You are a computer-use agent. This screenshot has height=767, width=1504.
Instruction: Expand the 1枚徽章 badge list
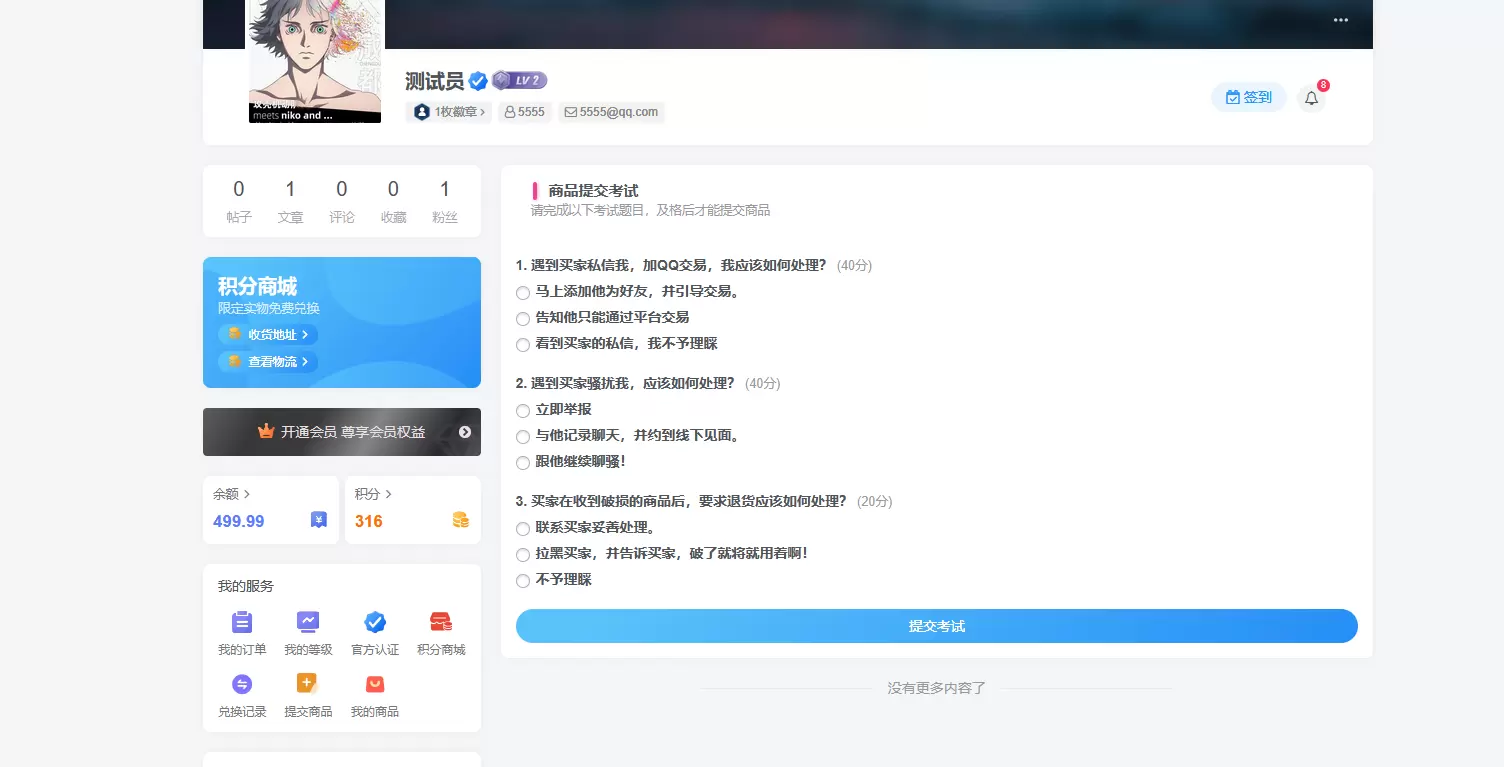point(449,112)
